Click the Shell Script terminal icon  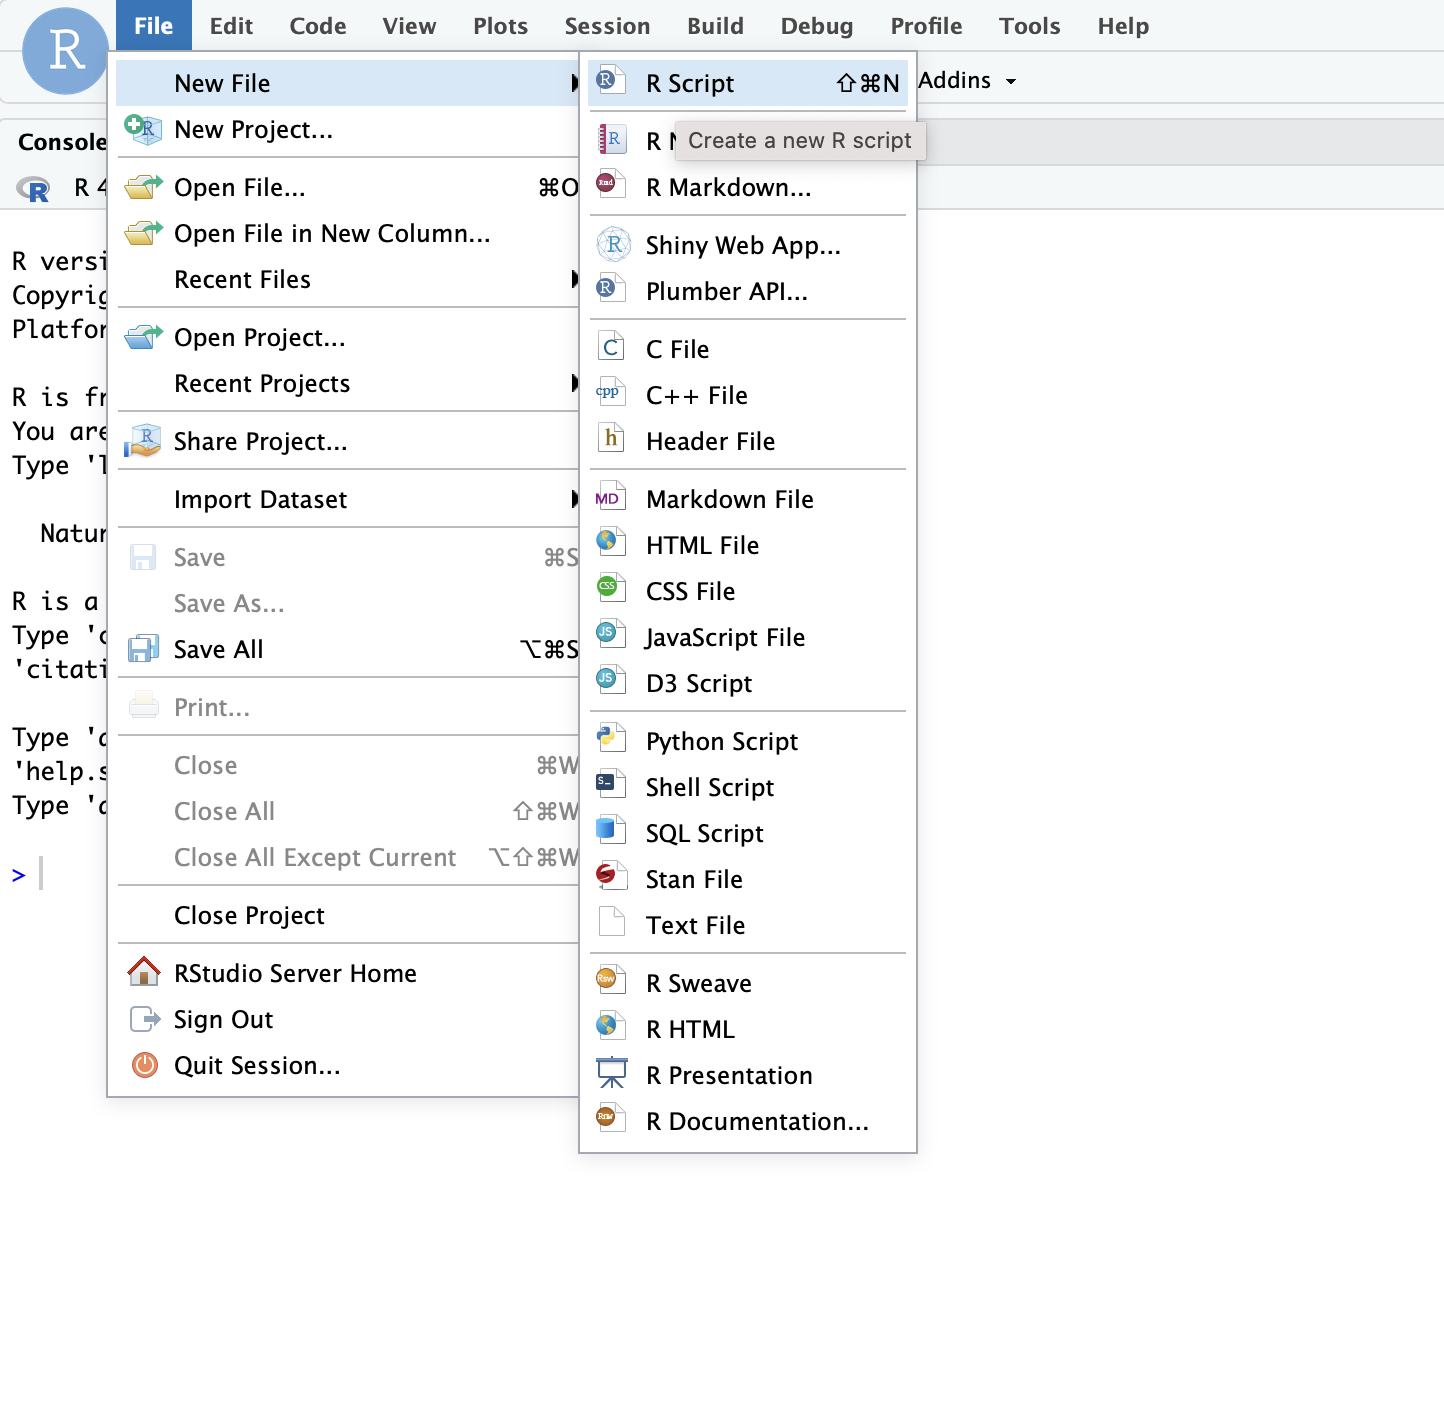tap(611, 785)
